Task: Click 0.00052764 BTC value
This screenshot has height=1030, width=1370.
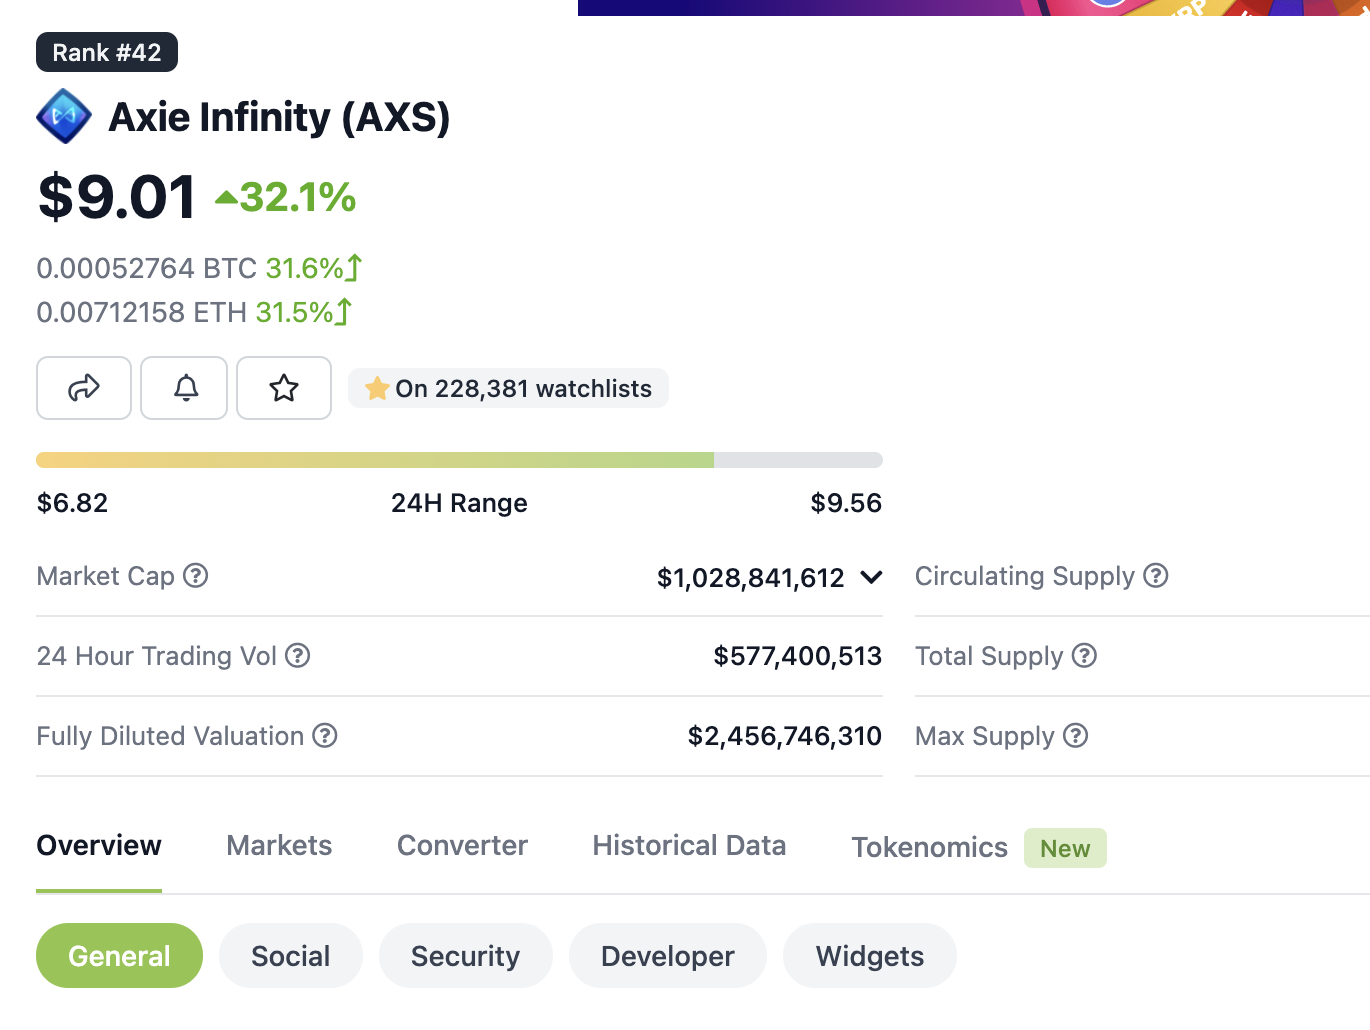Action: click(147, 268)
